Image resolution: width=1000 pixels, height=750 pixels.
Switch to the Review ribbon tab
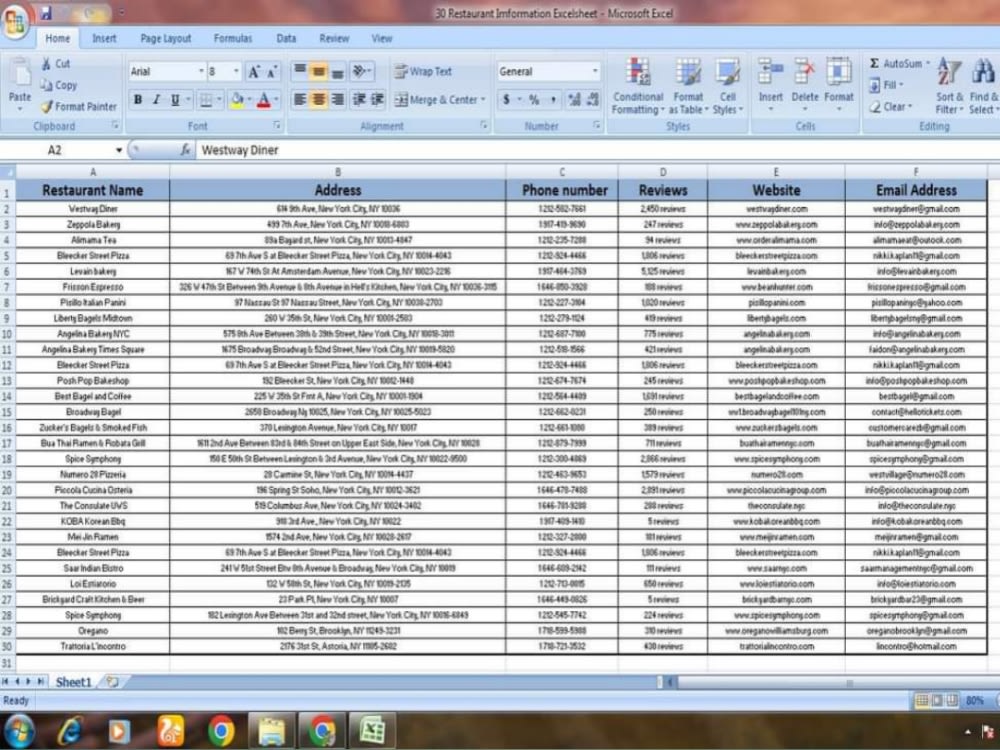[334, 38]
